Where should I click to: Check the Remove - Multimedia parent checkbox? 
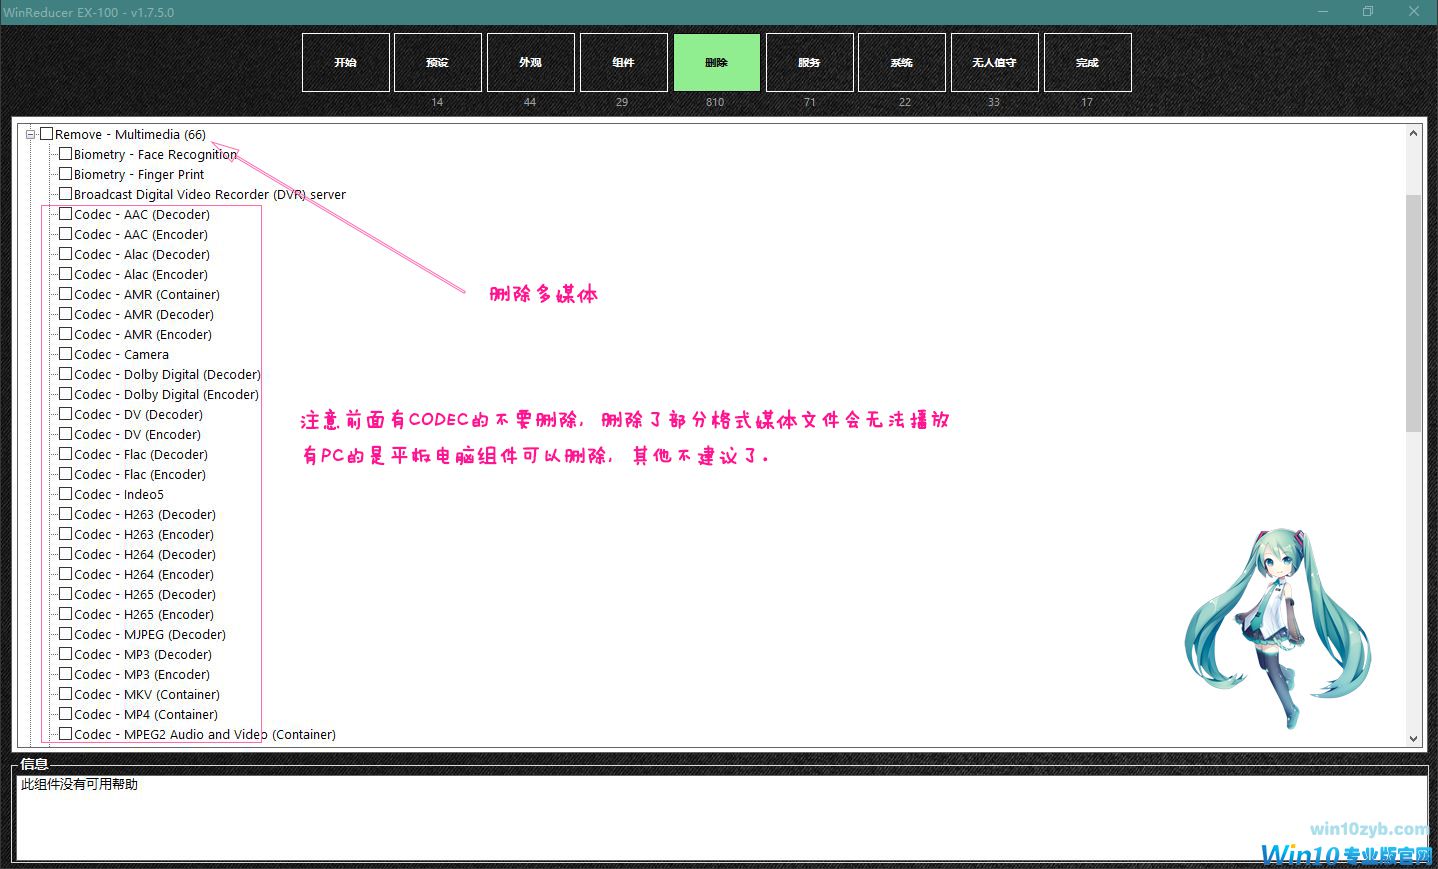point(47,134)
